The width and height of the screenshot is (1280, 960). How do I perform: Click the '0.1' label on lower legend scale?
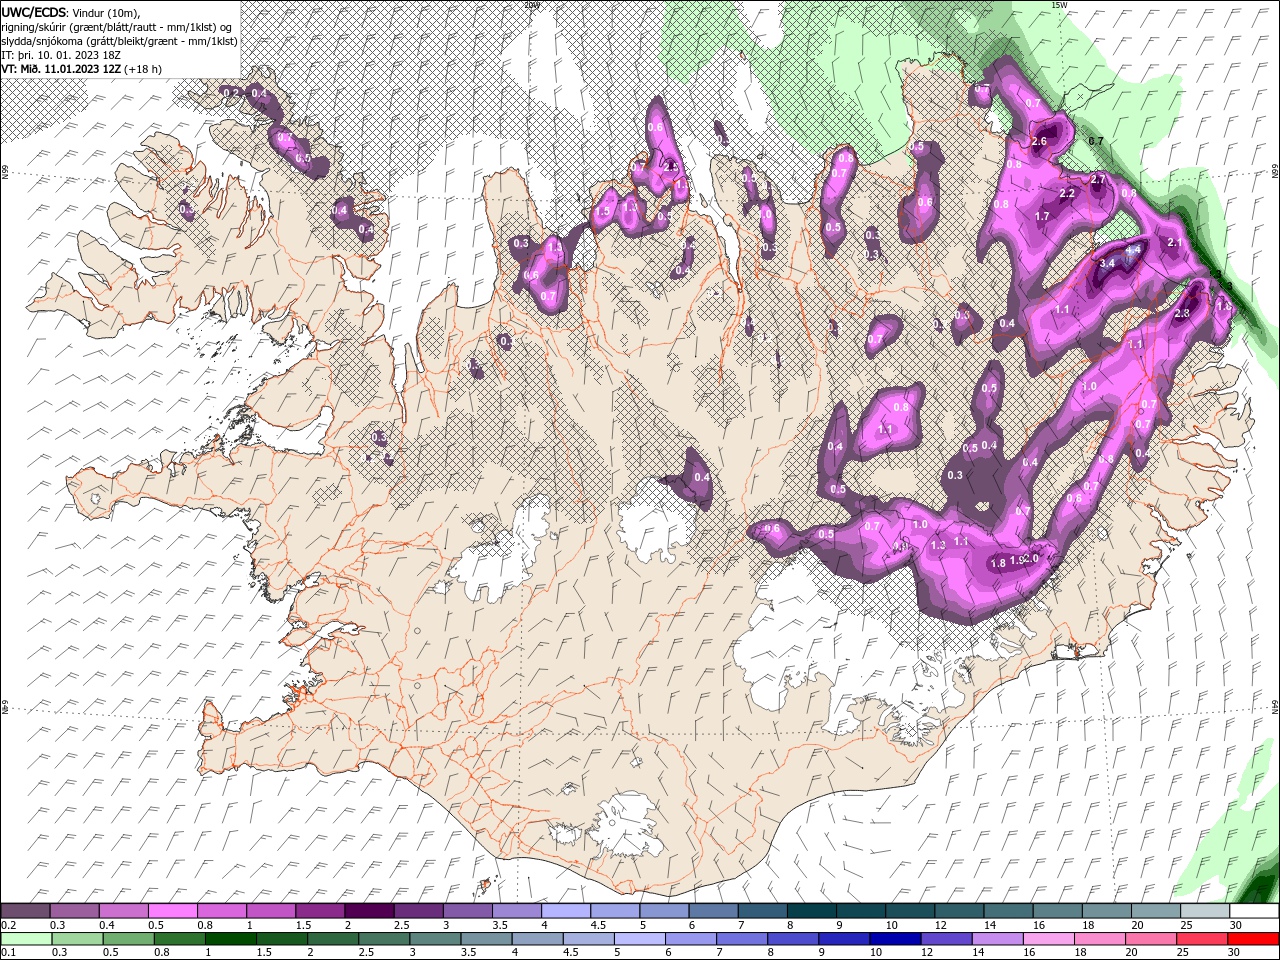coord(8,953)
